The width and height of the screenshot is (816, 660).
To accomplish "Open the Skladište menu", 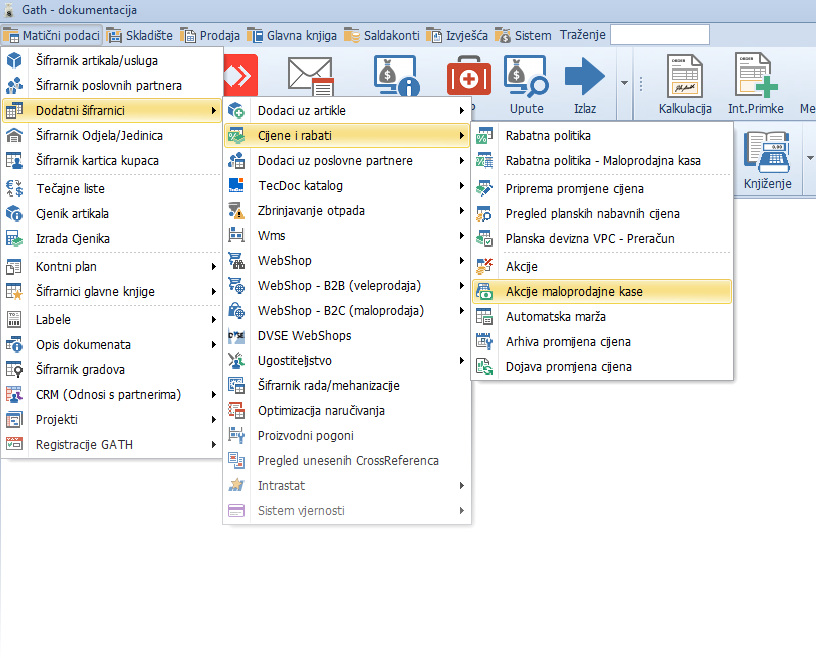I will pos(140,35).
